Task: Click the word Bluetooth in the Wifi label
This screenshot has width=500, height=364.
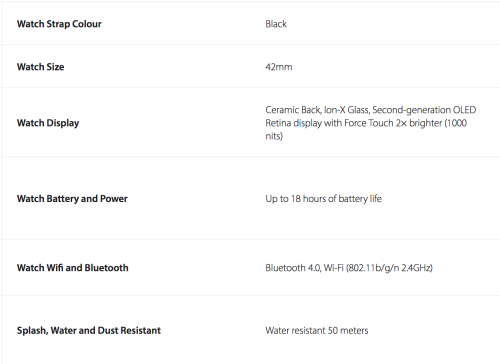Action: (106, 268)
